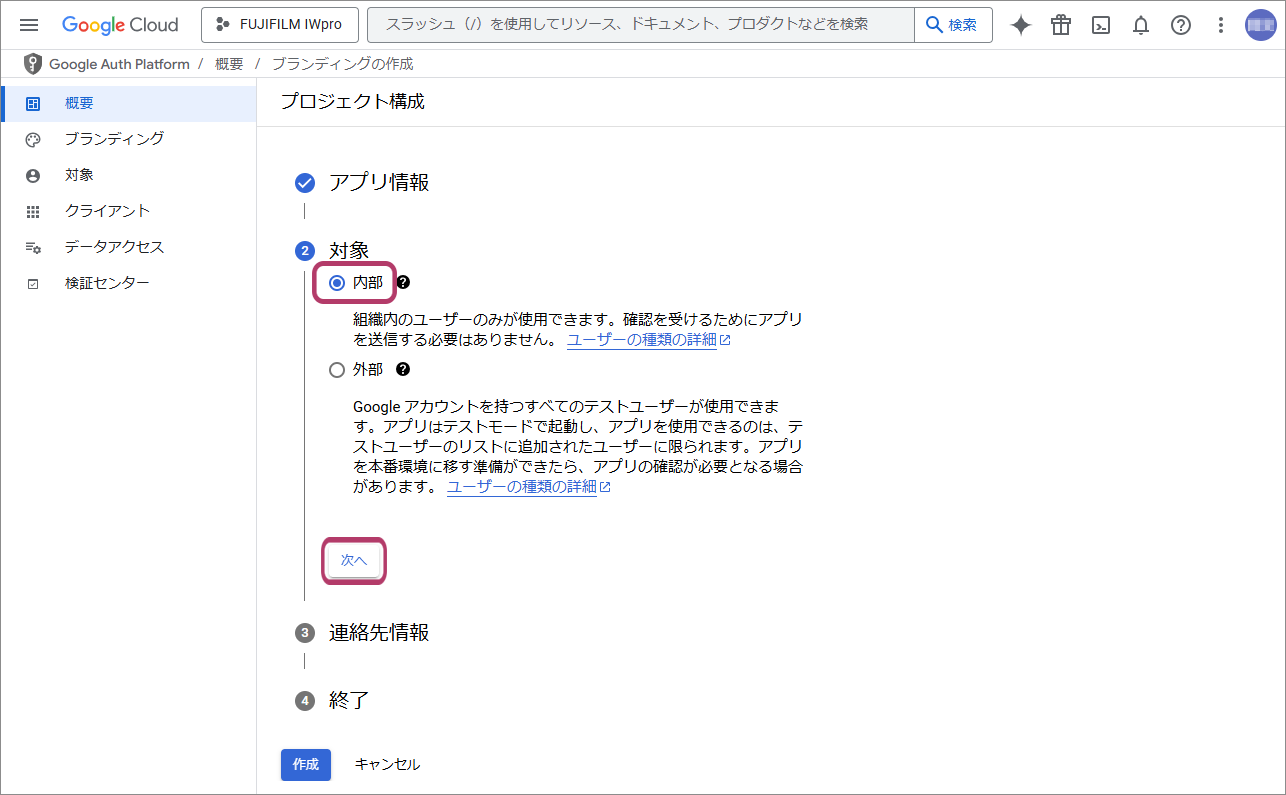This screenshot has width=1286, height=795.
Task: Open the hamburger navigation menu
Action: tap(29, 25)
